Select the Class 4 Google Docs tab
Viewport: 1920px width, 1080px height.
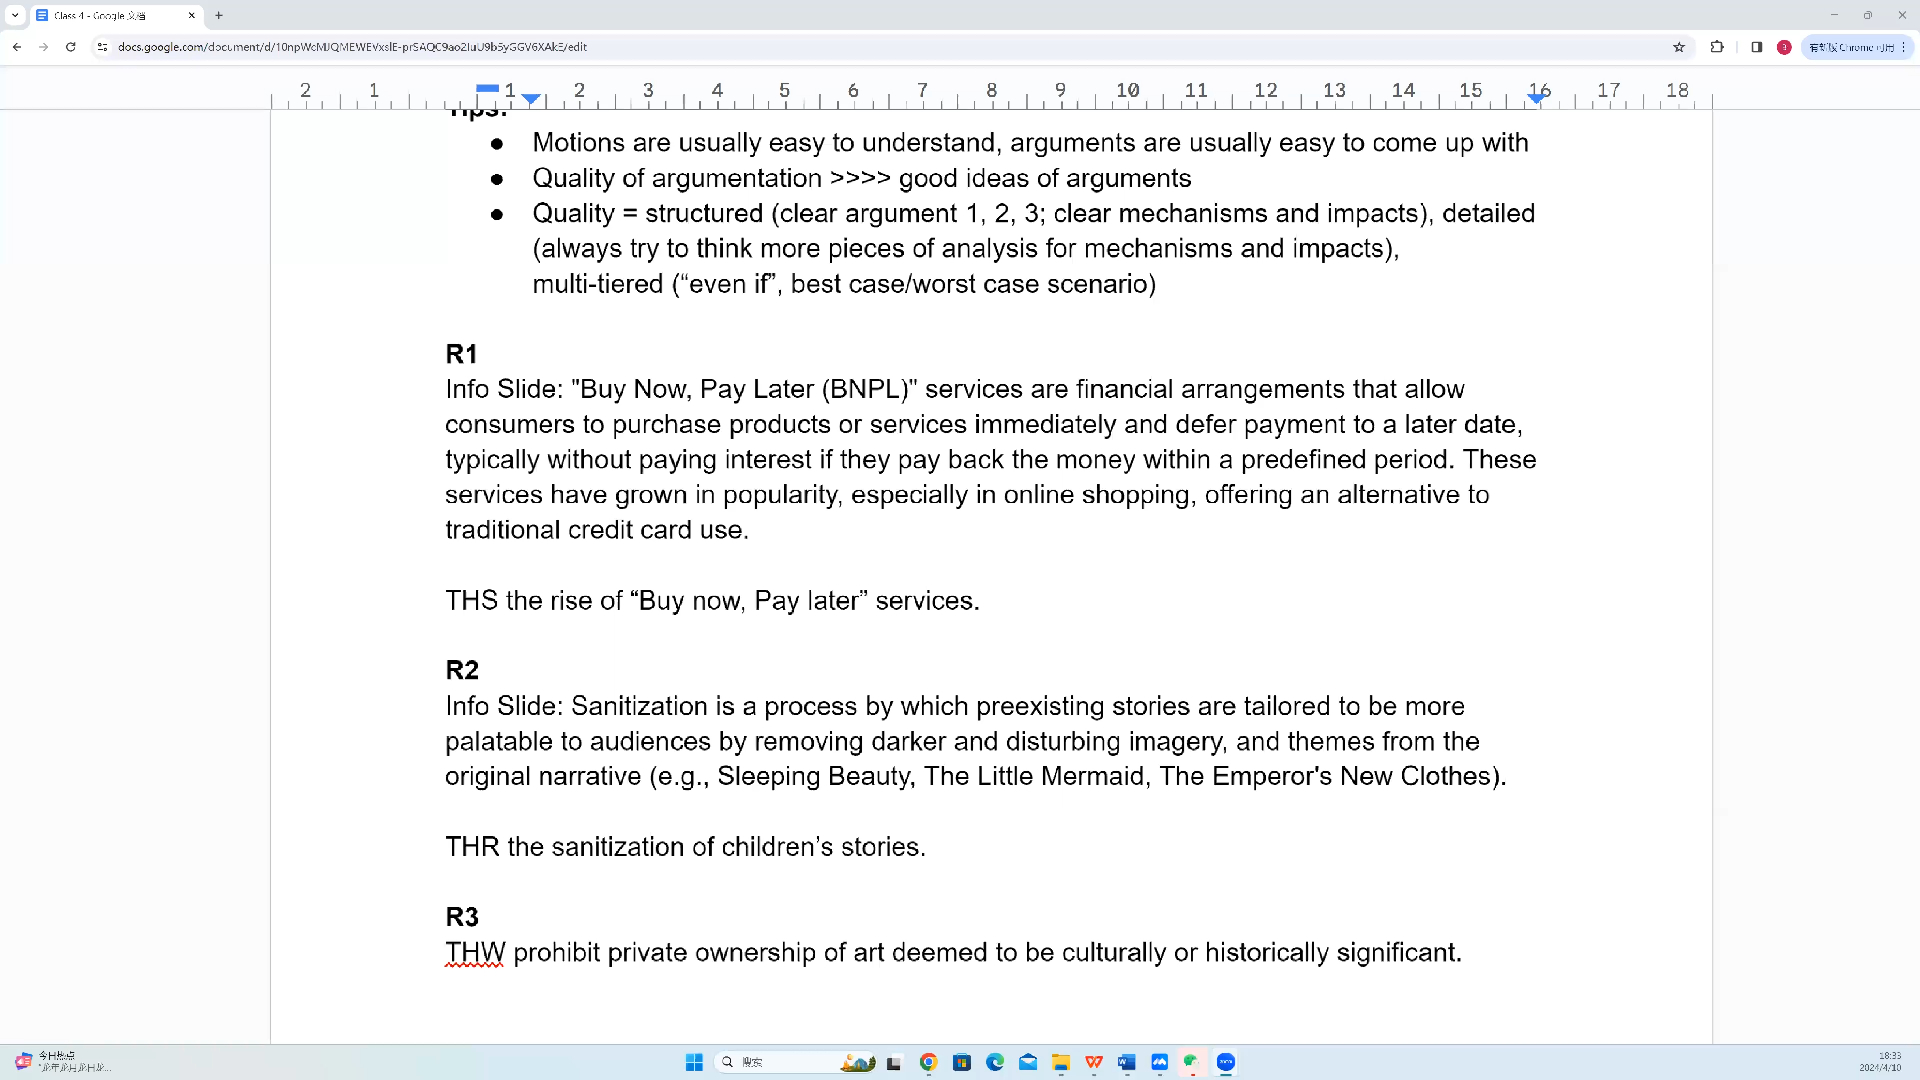[116, 15]
